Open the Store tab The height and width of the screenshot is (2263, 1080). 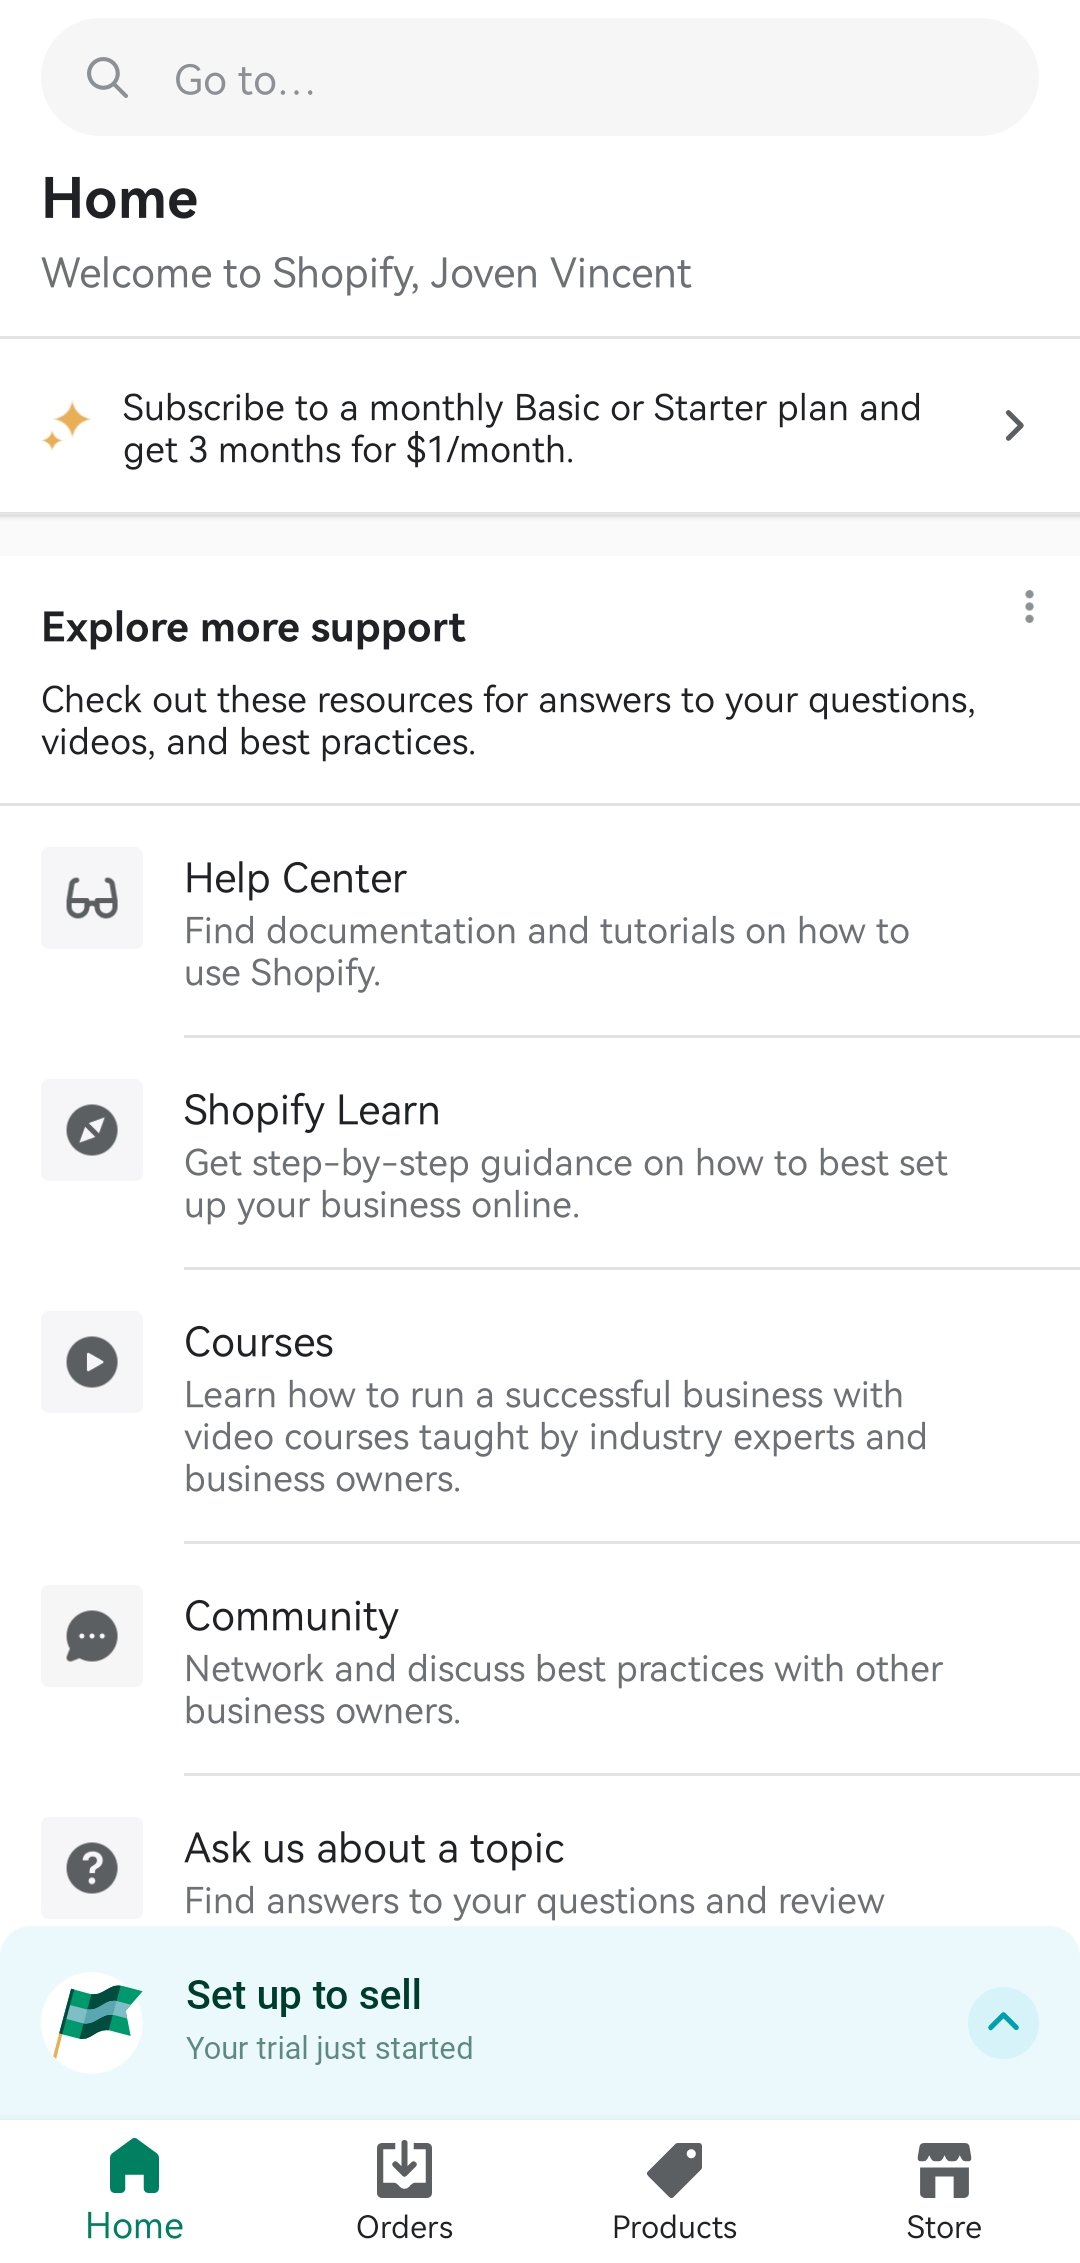pyautogui.click(x=944, y=2190)
